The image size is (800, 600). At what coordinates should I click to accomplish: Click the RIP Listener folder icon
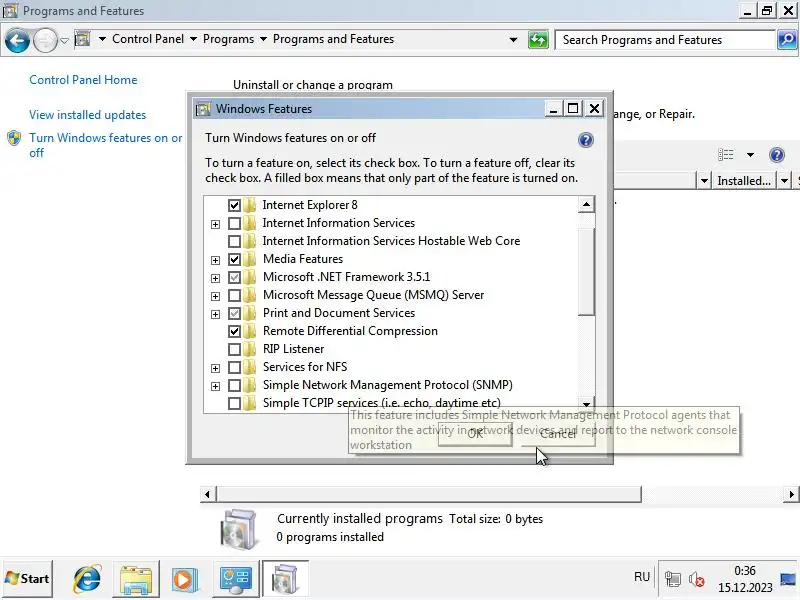coord(249,349)
